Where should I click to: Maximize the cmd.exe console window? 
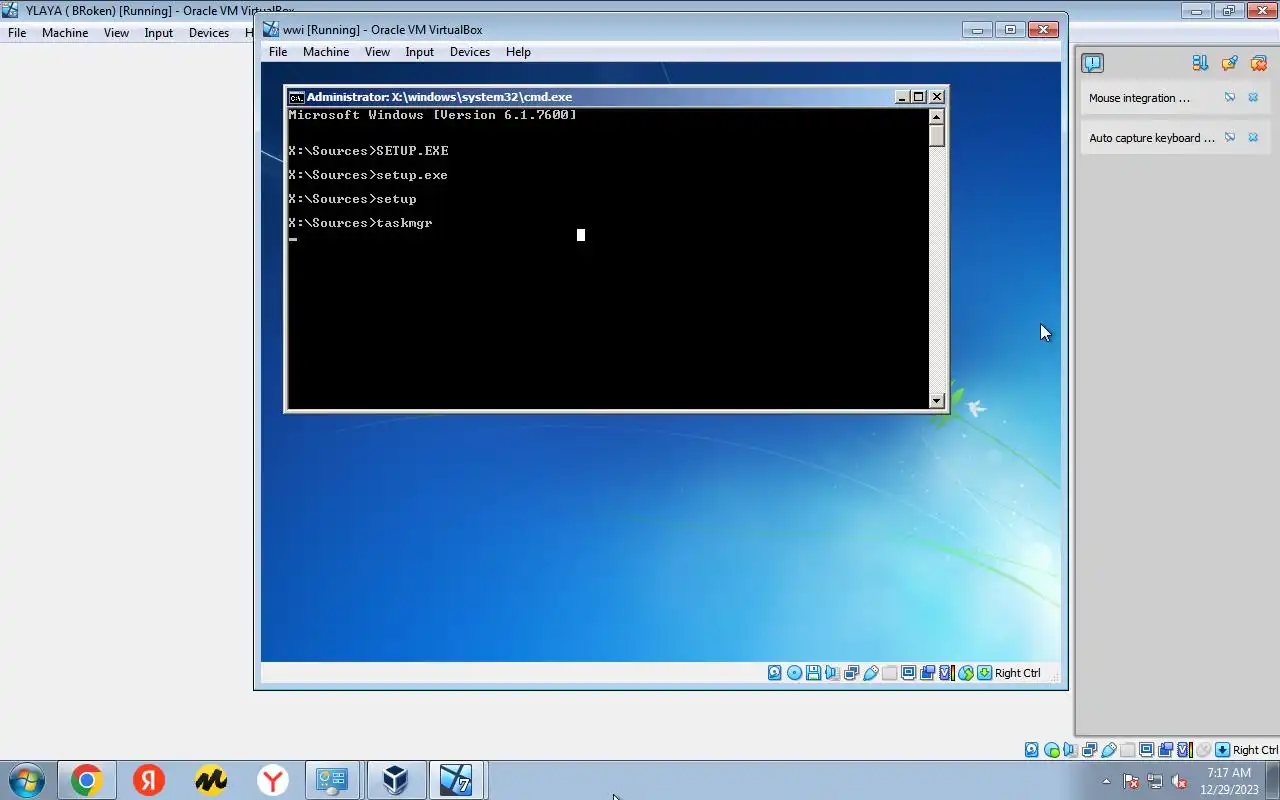point(919,97)
